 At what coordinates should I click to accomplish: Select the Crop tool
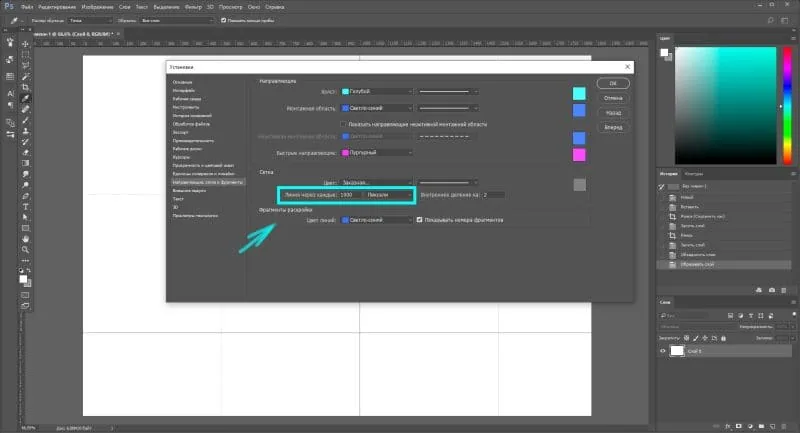pyautogui.click(x=25, y=87)
